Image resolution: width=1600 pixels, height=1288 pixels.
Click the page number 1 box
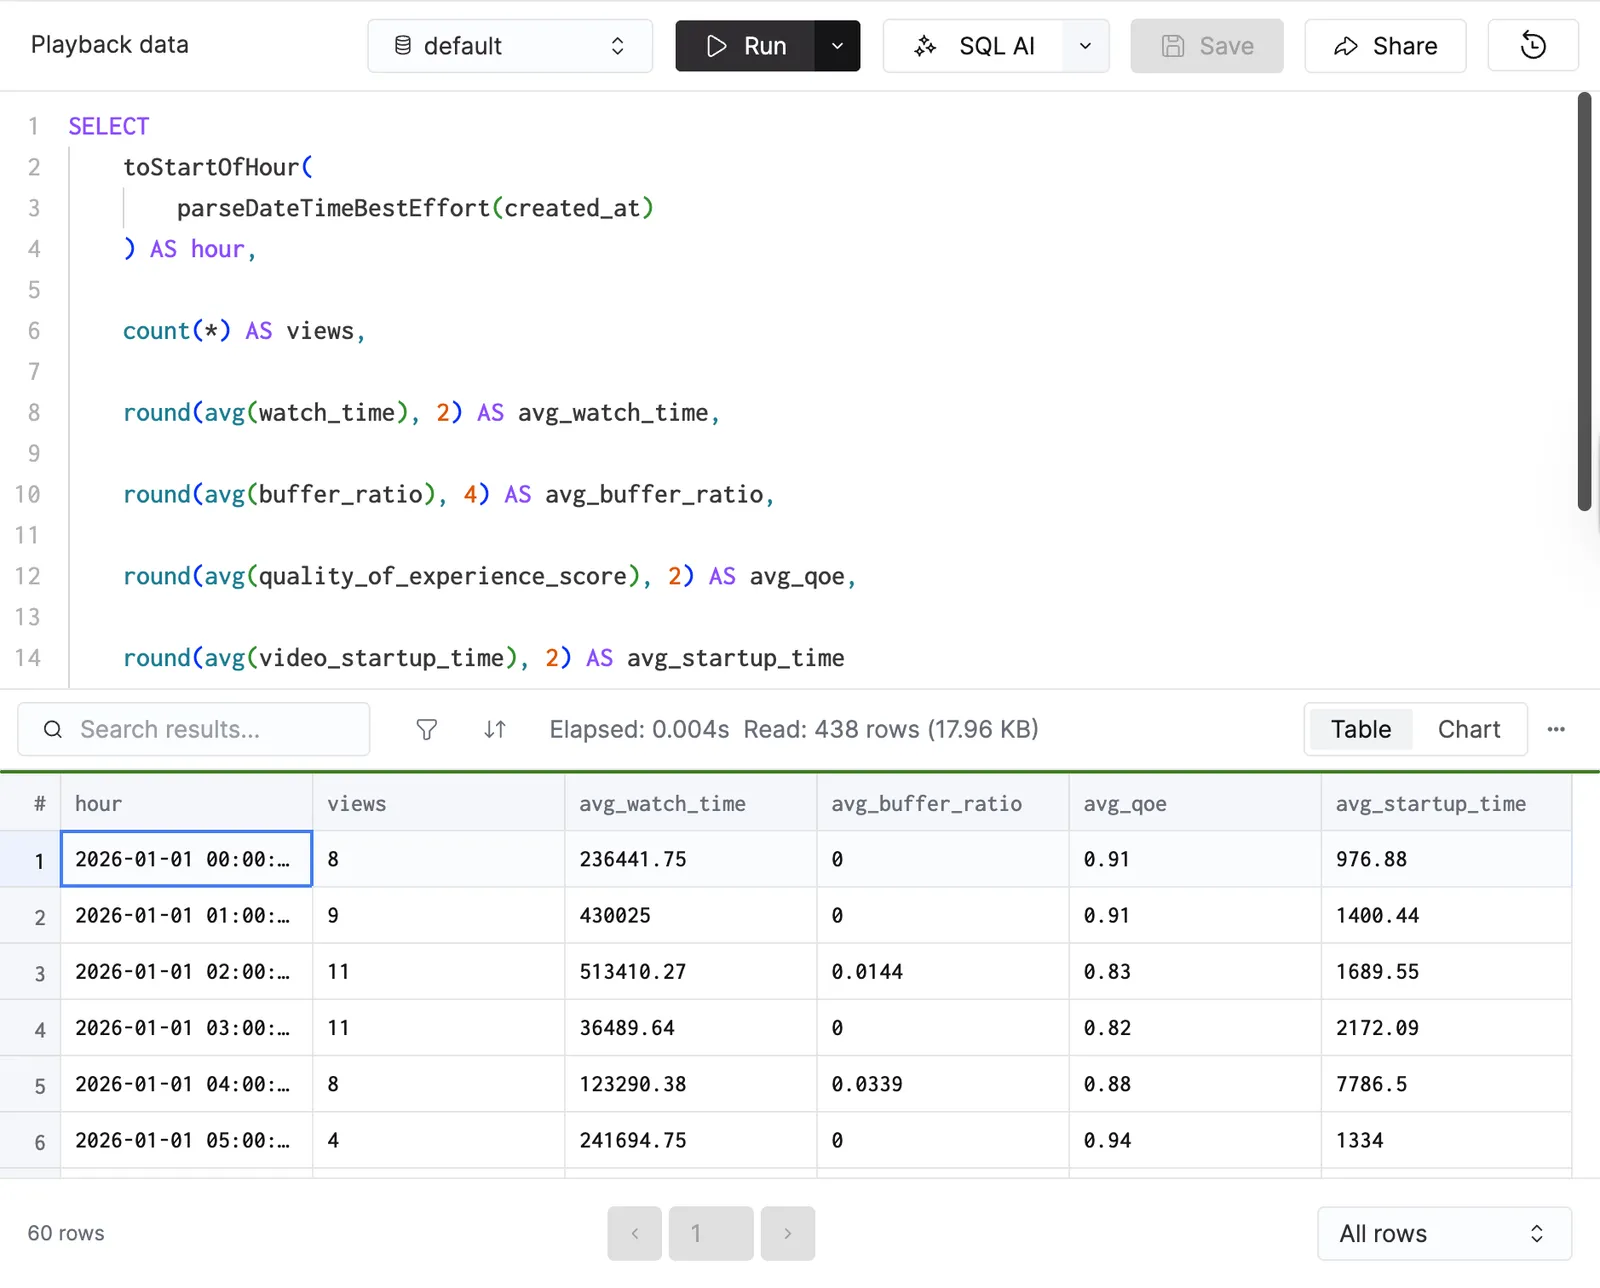click(x=711, y=1233)
